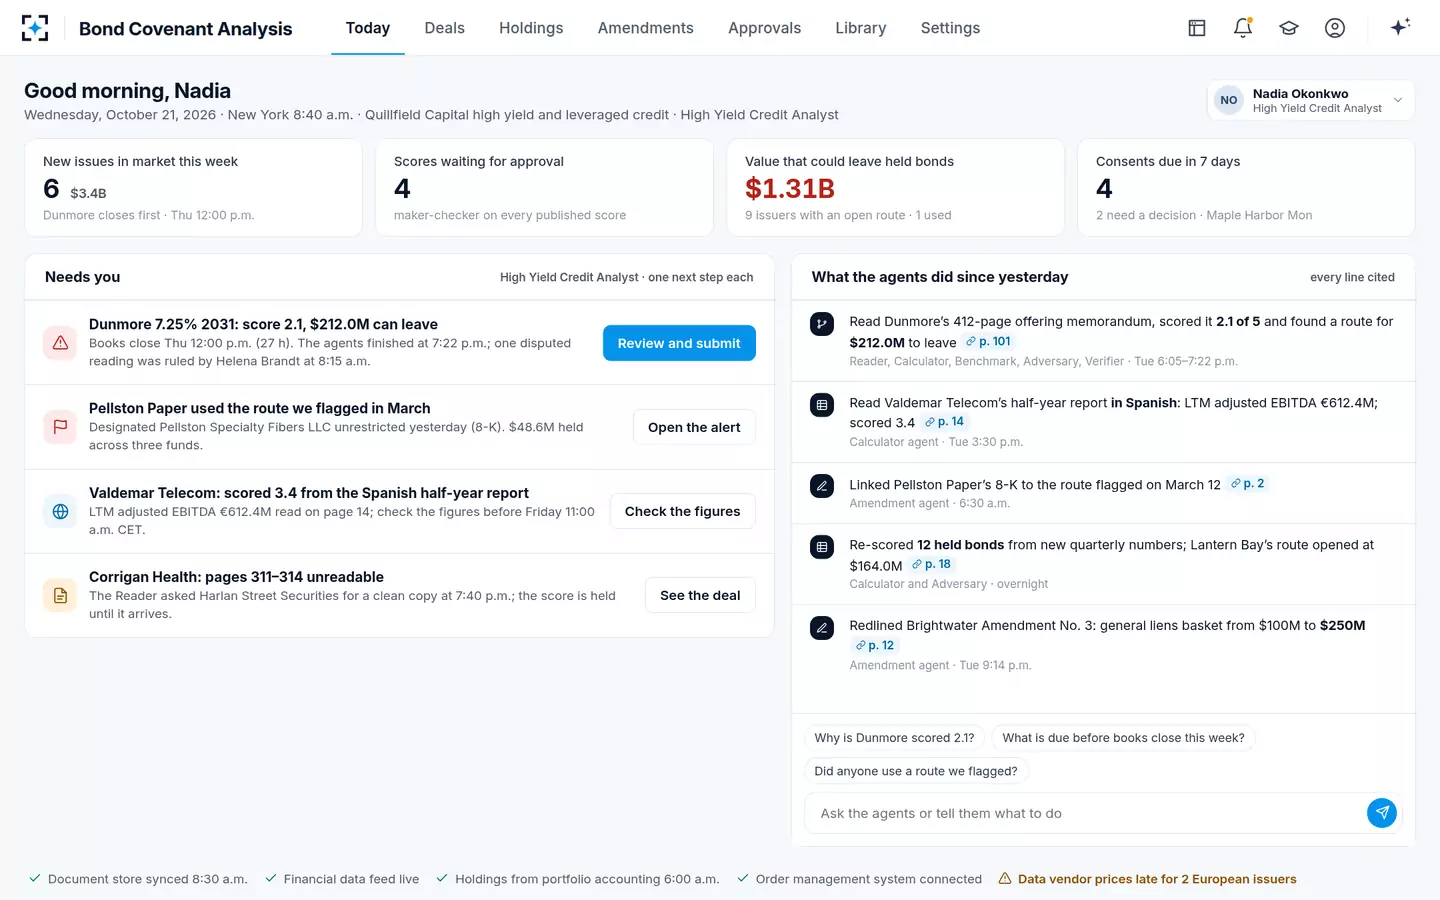Click the late data vendor prices warning icon
The height and width of the screenshot is (900, 1440).
[1005, 879]
